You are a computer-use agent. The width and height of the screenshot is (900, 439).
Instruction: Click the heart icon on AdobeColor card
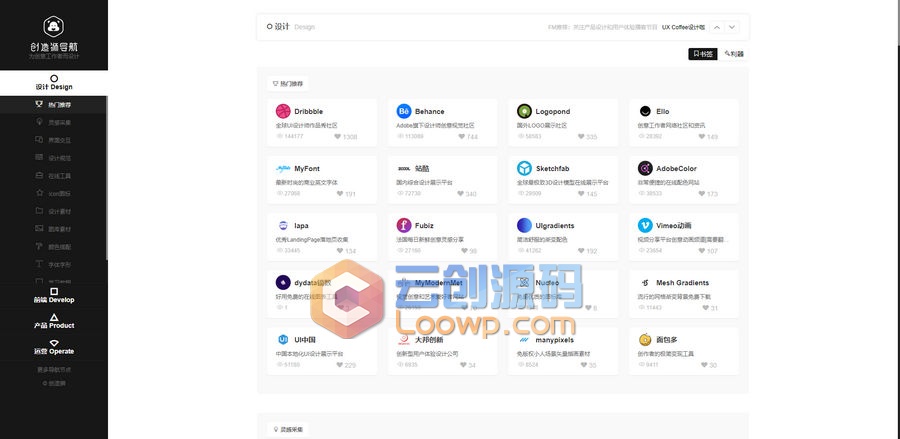tap(701, 194)
